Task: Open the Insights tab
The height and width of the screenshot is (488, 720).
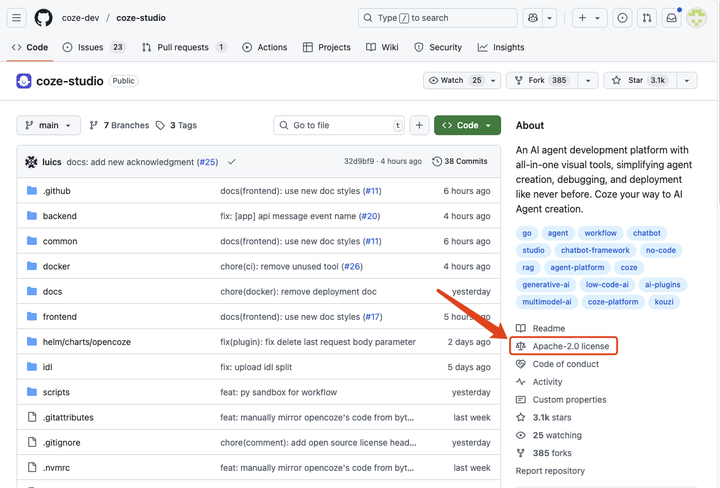Action: pyautogui.click(x=501, y=47)
